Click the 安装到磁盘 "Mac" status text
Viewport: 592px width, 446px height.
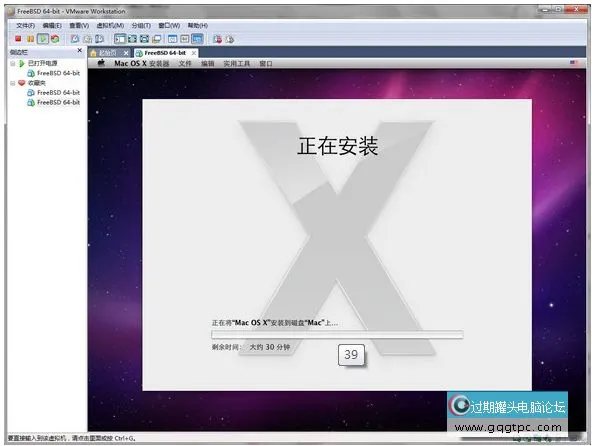pyautogui.click(x=275, y=323)
